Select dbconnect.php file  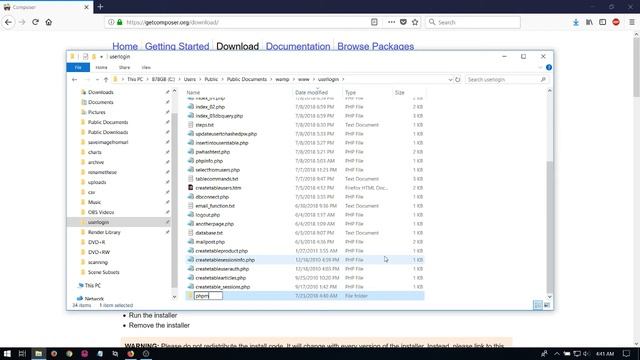point(212,197)
